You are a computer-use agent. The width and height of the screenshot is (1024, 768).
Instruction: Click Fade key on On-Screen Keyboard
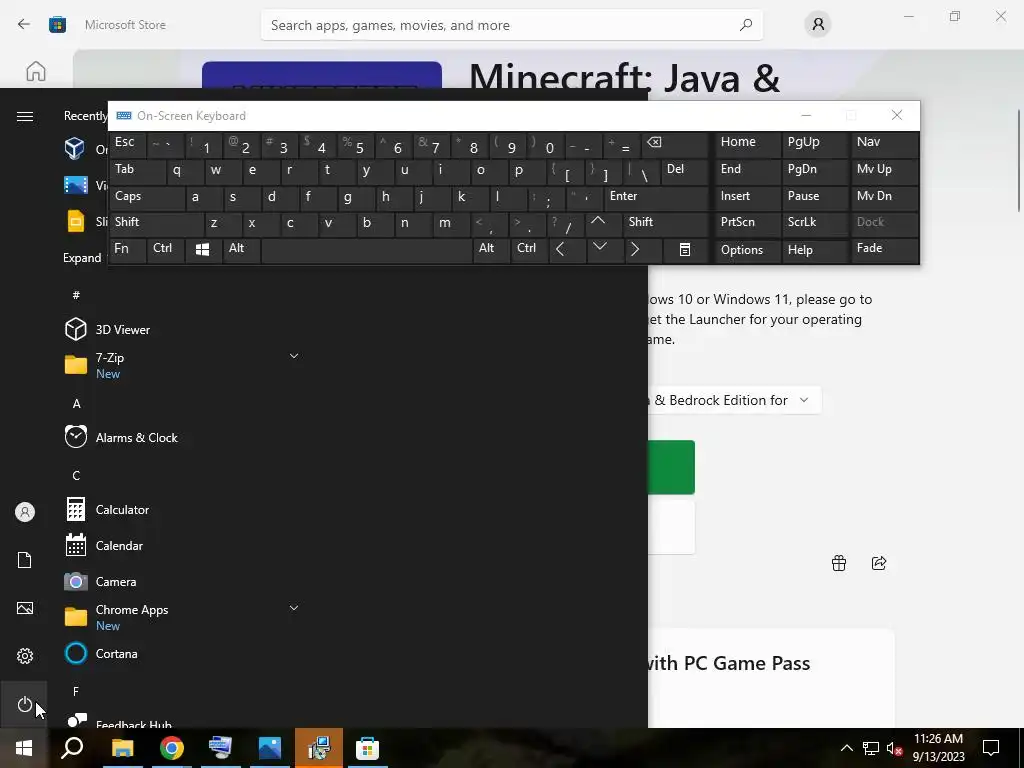click(x=884, y=249)
